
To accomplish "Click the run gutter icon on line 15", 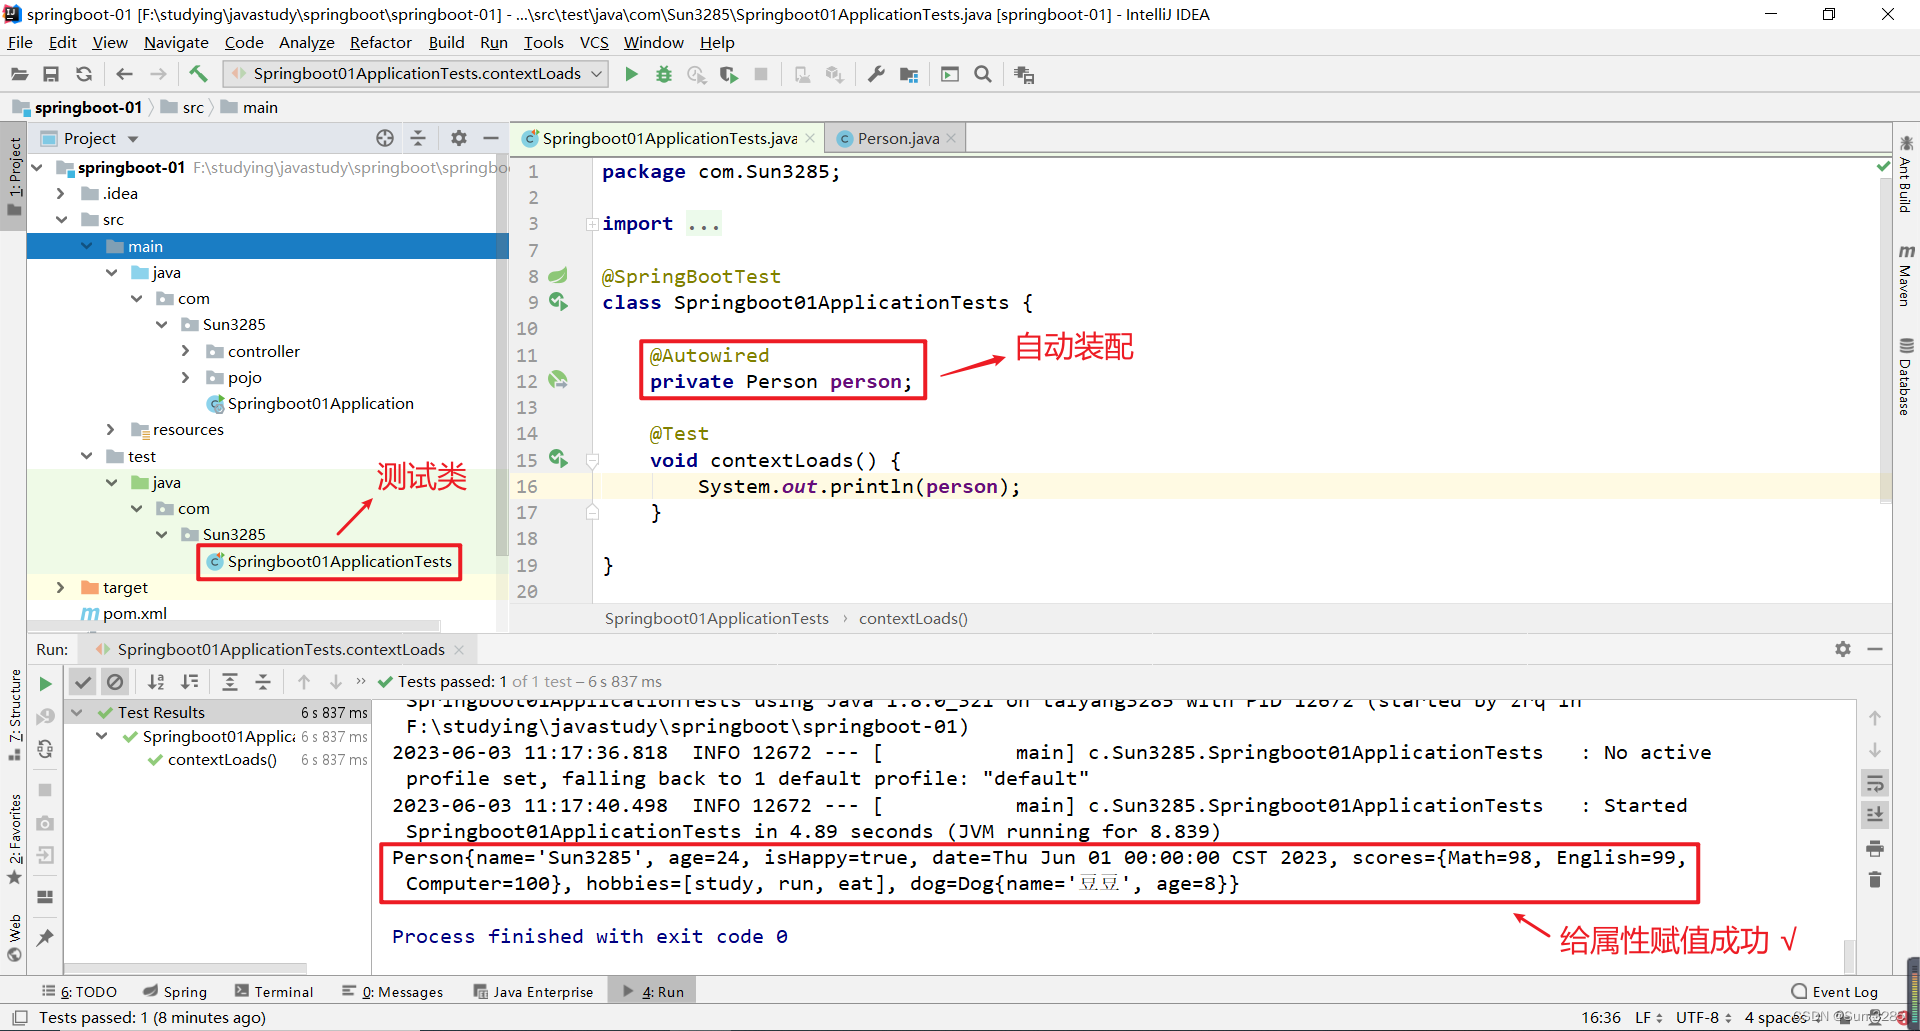I will tap(558, 459).
